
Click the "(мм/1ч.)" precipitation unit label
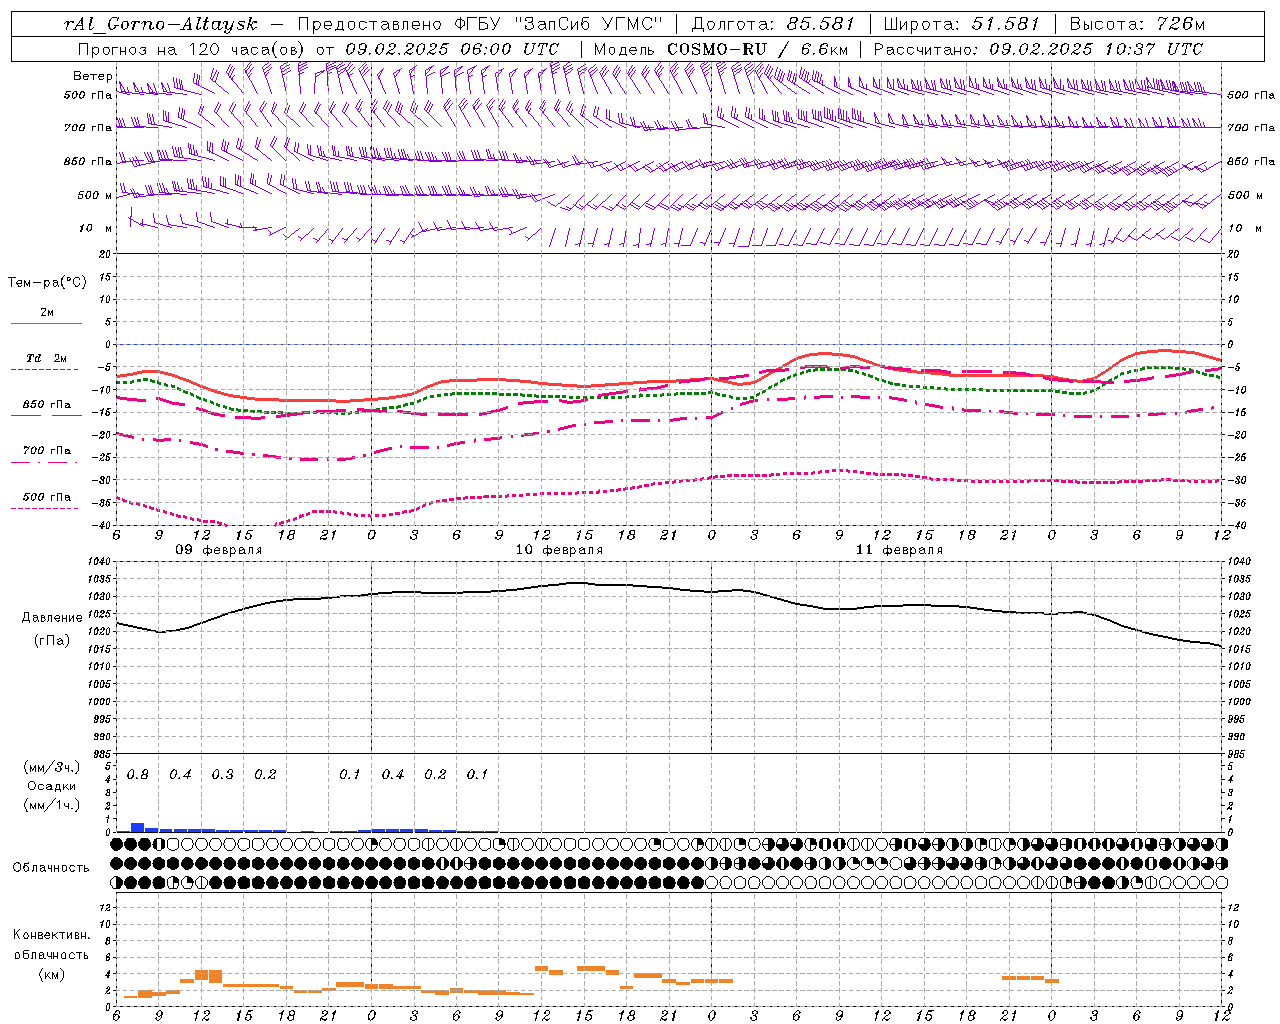pyautogui.click(x=52, y=805)
